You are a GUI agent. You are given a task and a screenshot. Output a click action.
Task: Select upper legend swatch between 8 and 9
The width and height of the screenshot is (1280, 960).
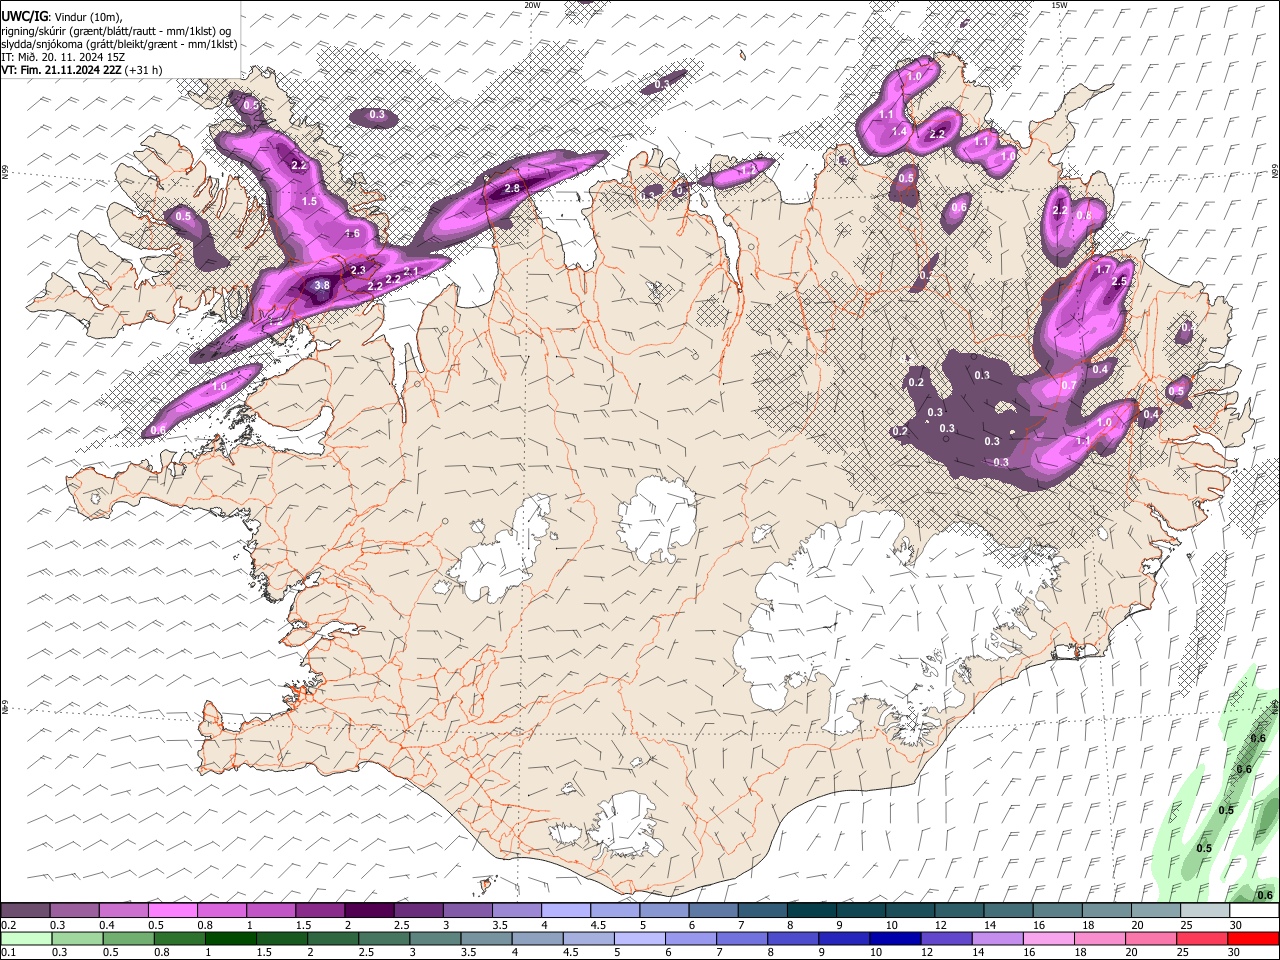coord(811,910)
